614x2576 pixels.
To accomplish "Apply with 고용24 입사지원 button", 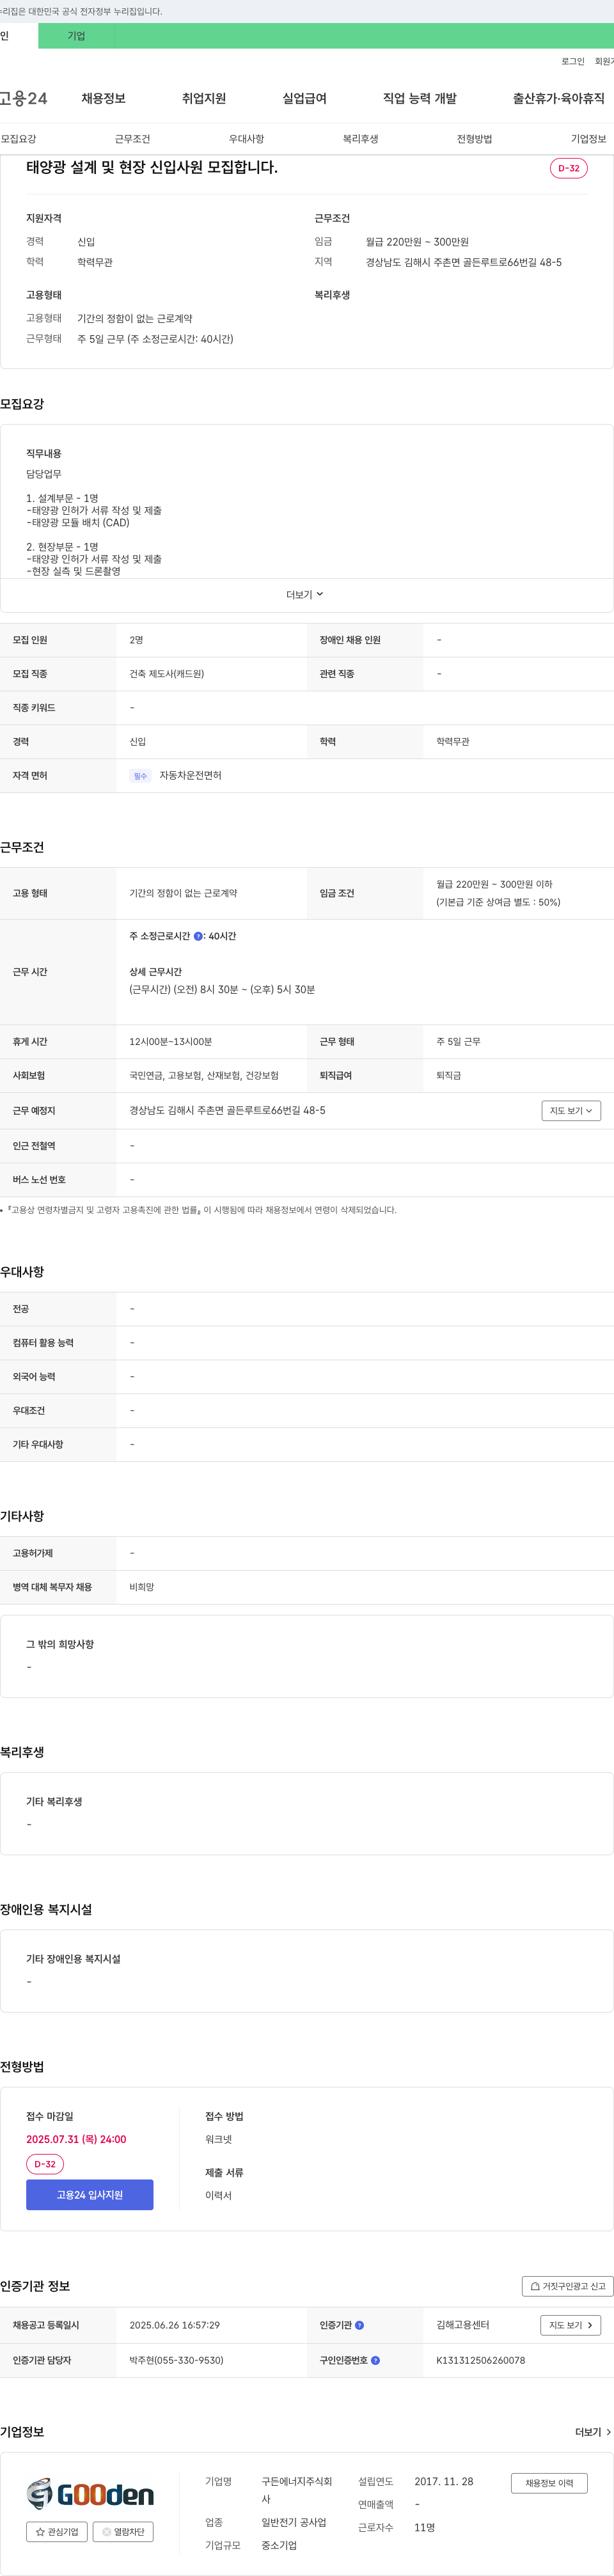I will pyautogui.click(x=90, y=2195).
